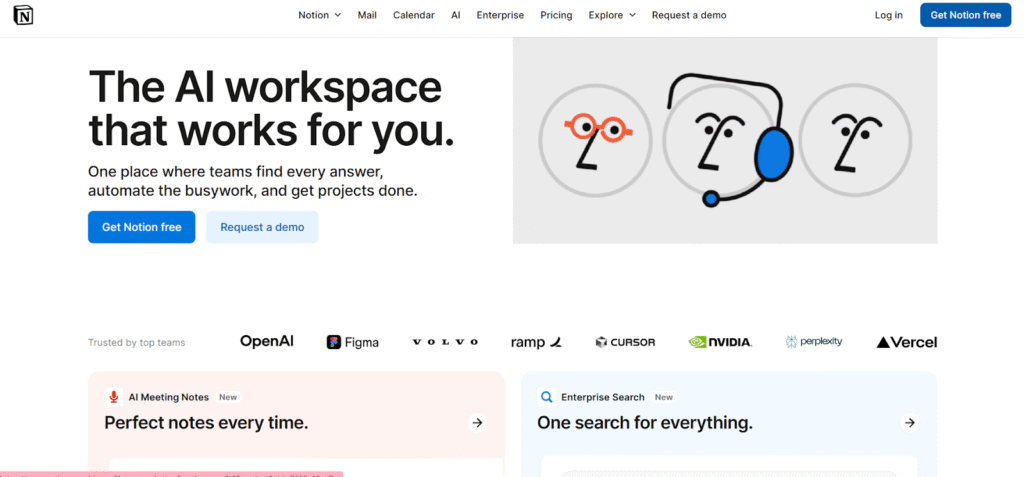Screen dimensions: 1024x477
Task: Click hero Request a demo button
Action: tap(263, 227)
